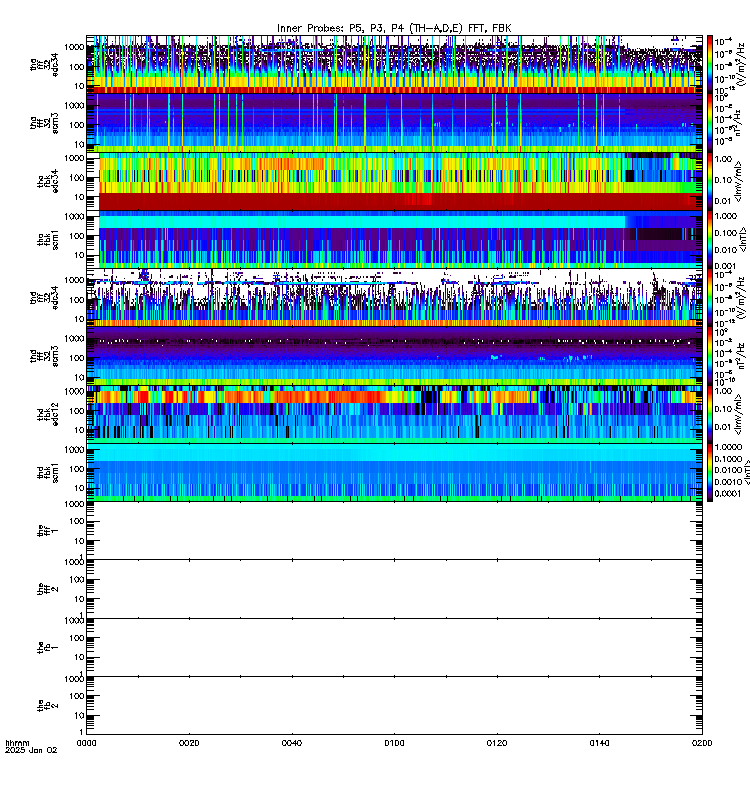Select the thd fff 32 edc34 spectrogram panel

tap(394, 297)
